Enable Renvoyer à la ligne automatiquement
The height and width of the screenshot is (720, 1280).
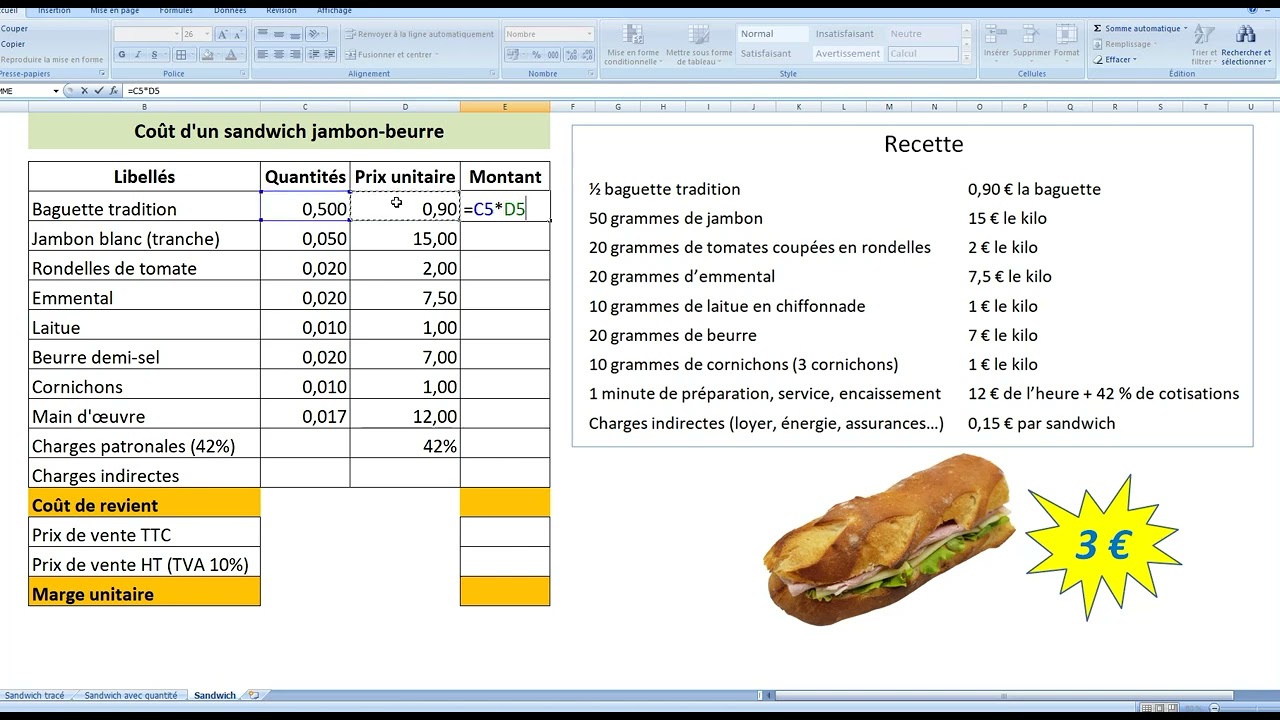(x=420, y=34)
